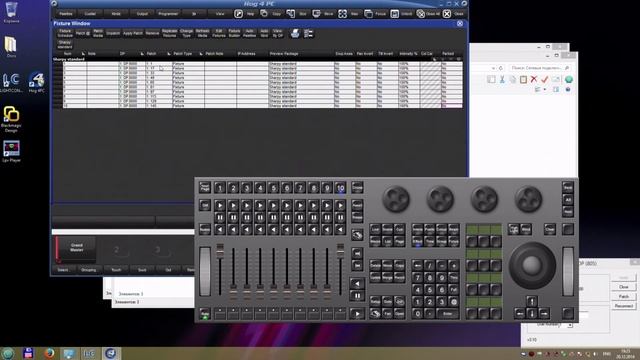Click the Change Type button
The height and width of the screenshot is (360, 640).
click(x=187, y=33)
